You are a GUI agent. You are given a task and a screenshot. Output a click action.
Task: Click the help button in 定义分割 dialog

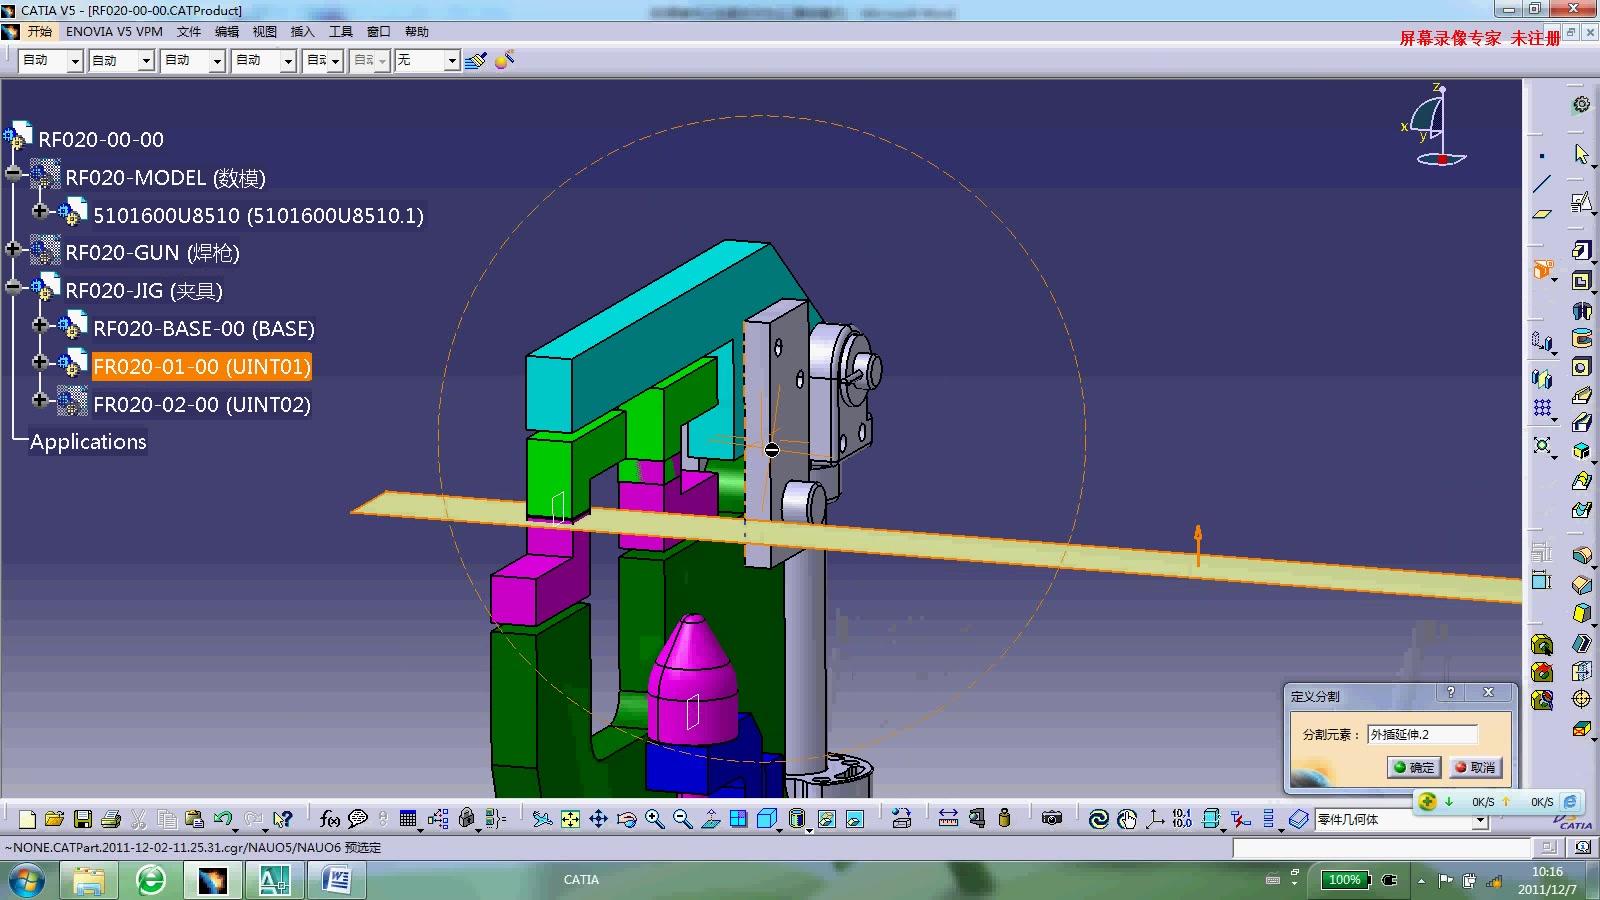click(1450, 692)
